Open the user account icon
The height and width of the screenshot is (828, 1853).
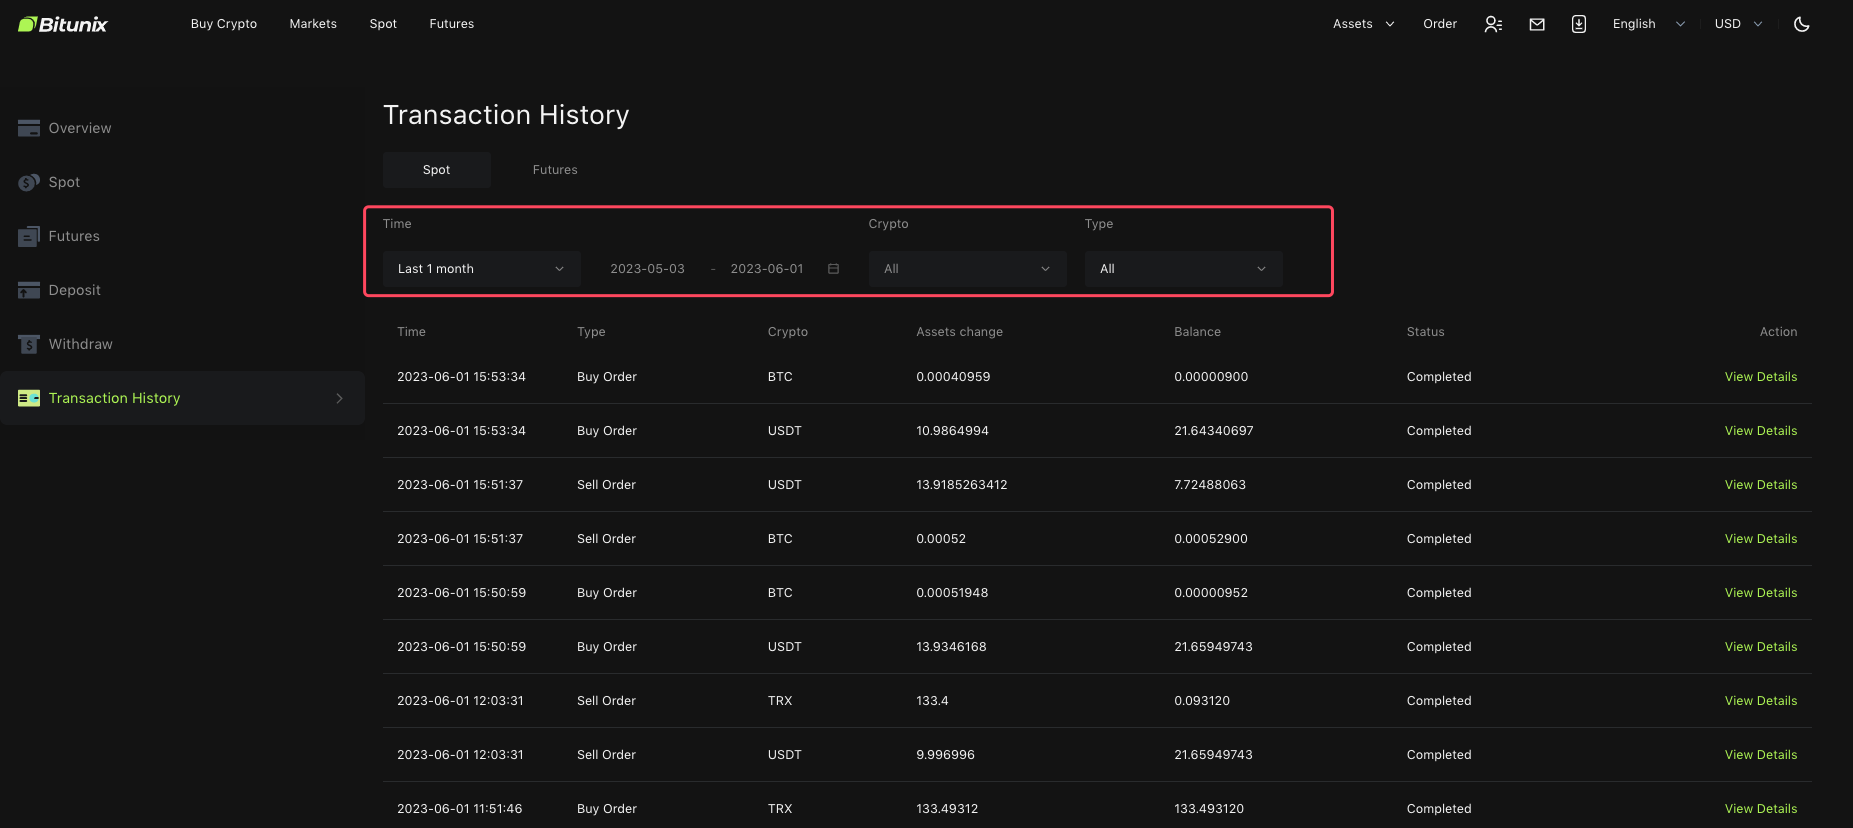coord(1493,24)
